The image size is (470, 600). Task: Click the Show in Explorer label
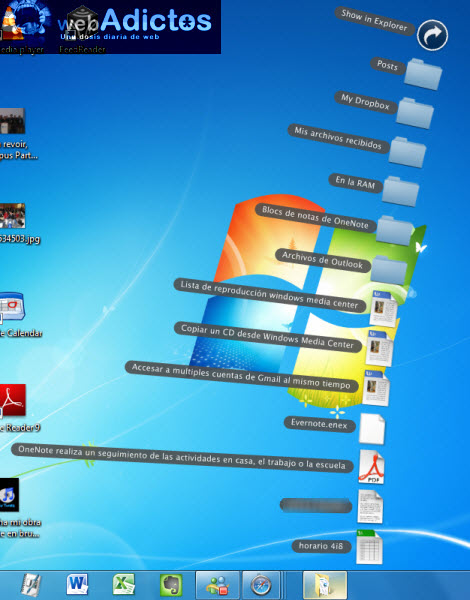[375, 21]
